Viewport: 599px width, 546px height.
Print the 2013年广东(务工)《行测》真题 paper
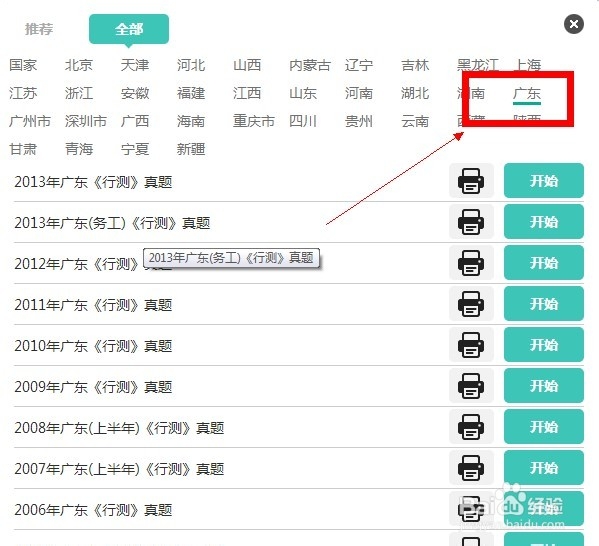coord(471,222)
